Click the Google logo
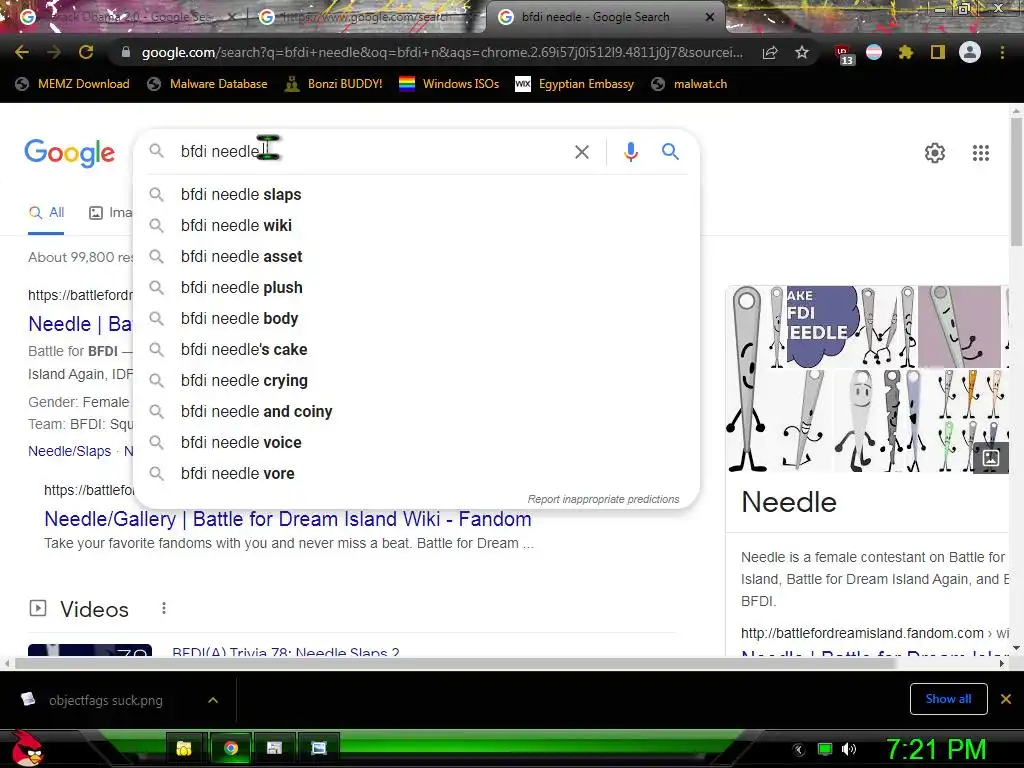 click(x=69, y=153)
